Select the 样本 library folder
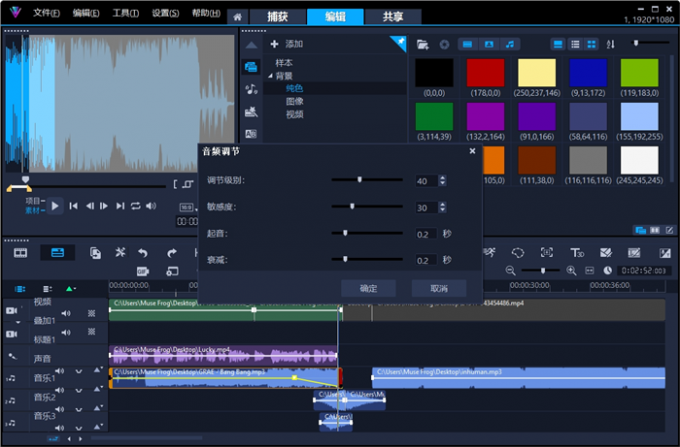Viewport: 680px width, 447px height. coord(284,63)
